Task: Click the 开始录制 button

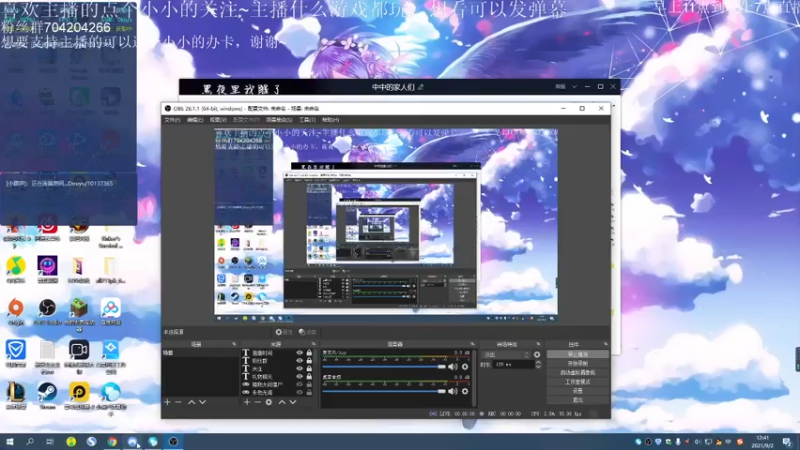Action: tap(578, 363)
